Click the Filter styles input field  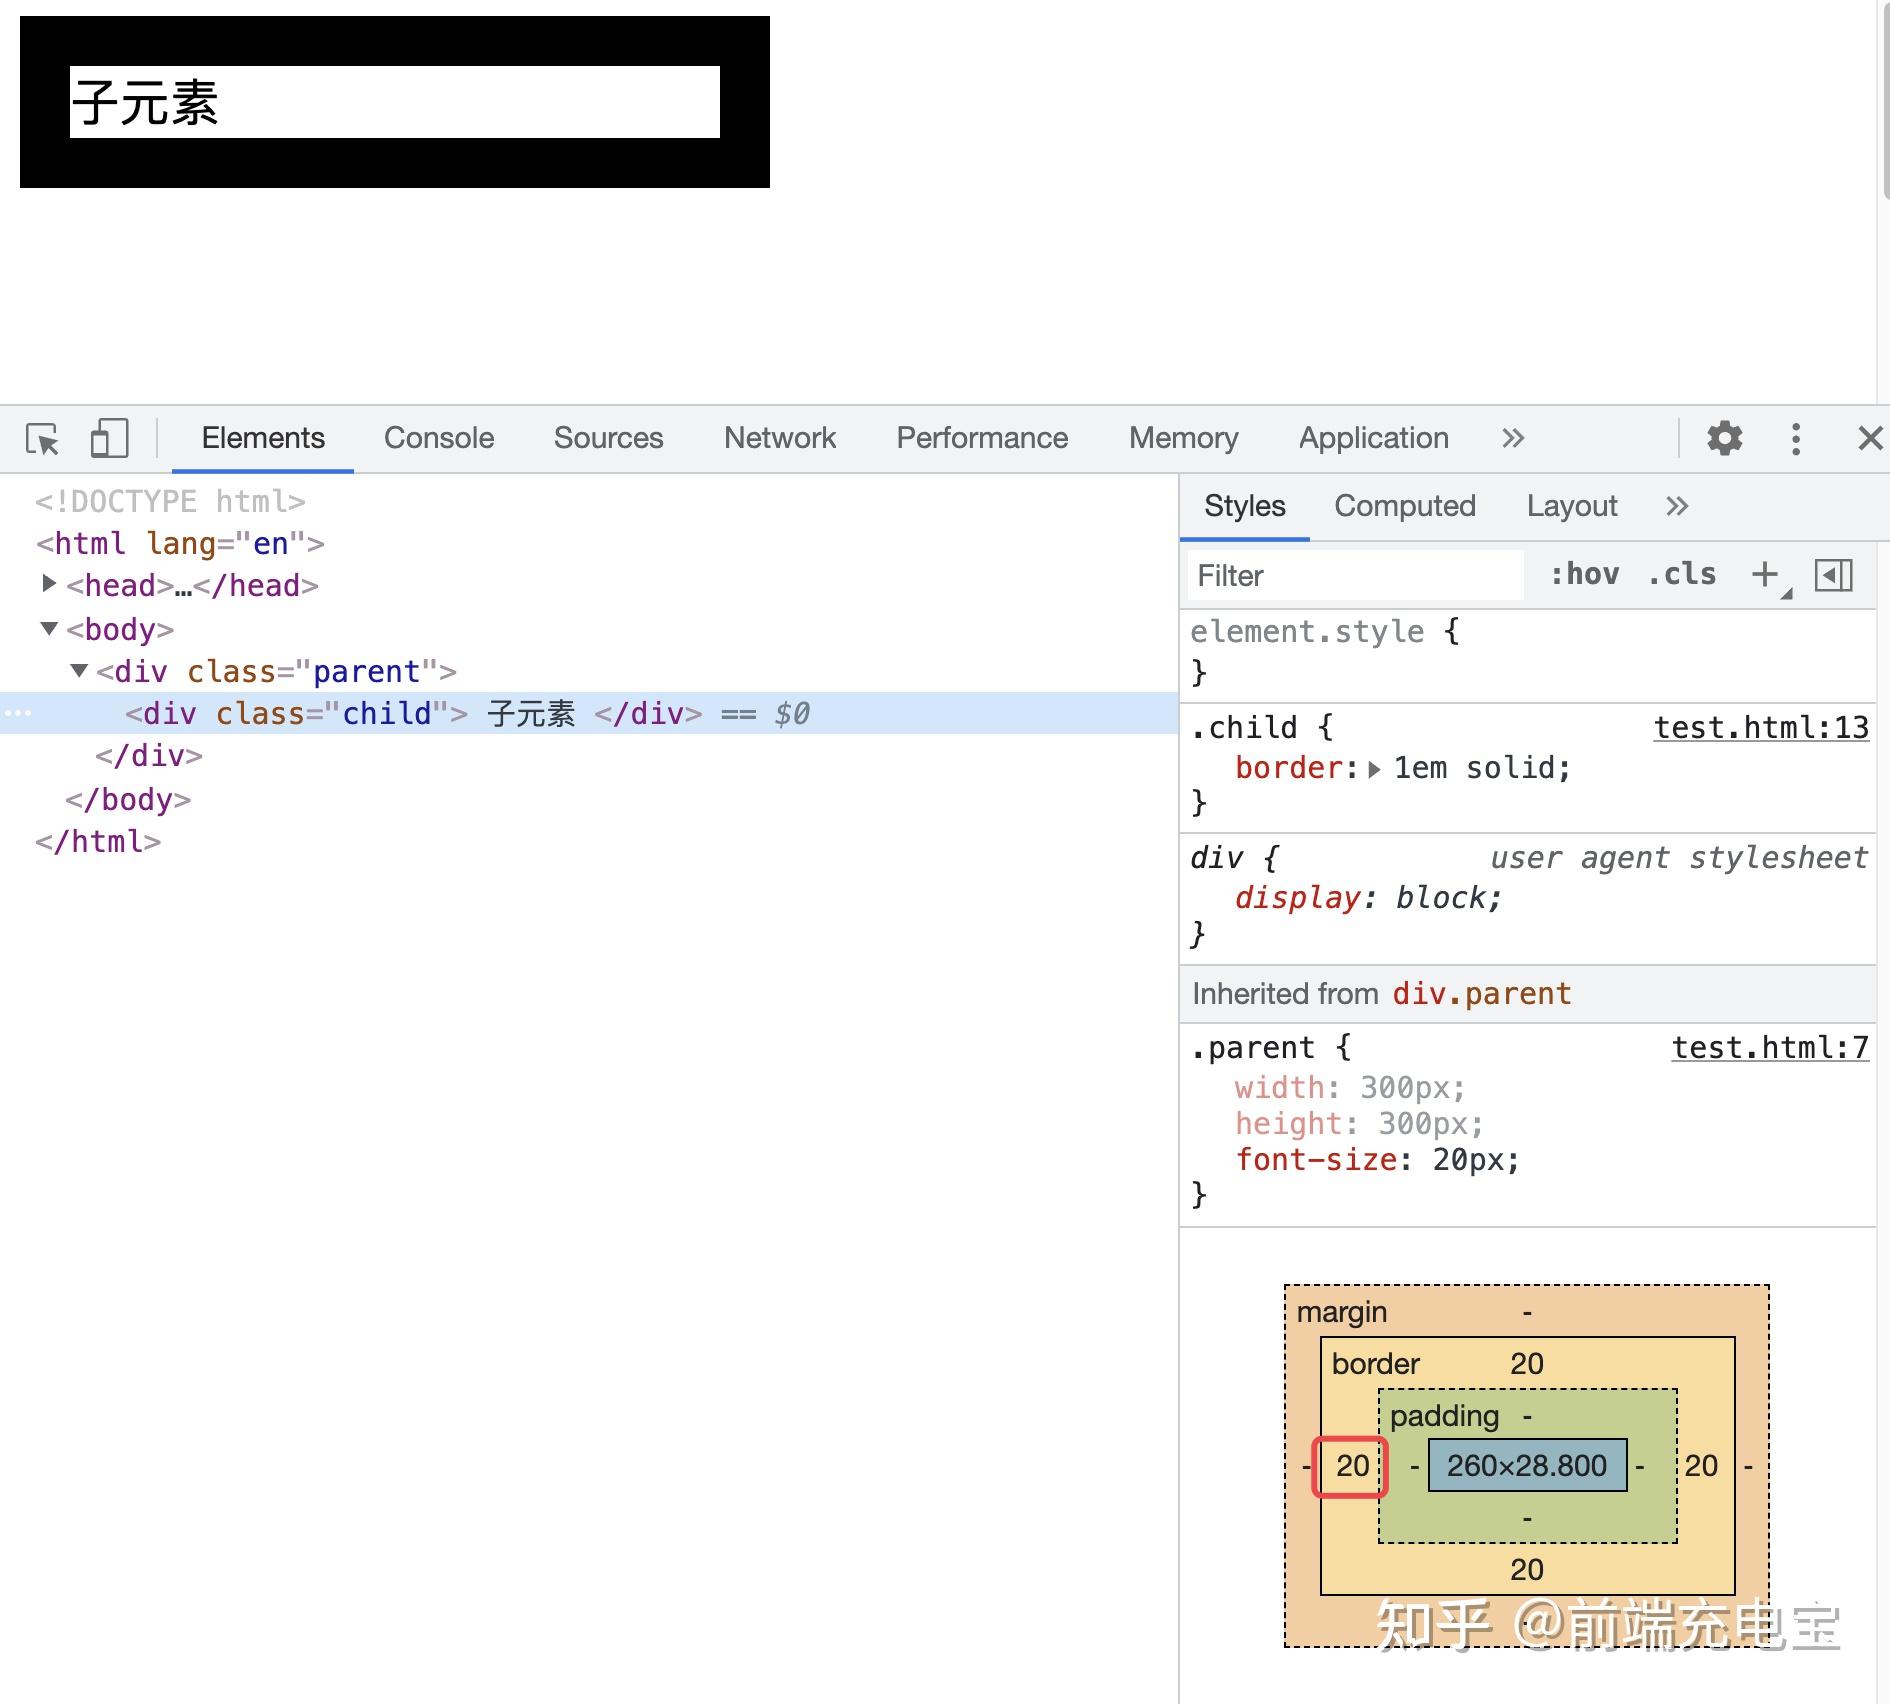point(1350,575)
